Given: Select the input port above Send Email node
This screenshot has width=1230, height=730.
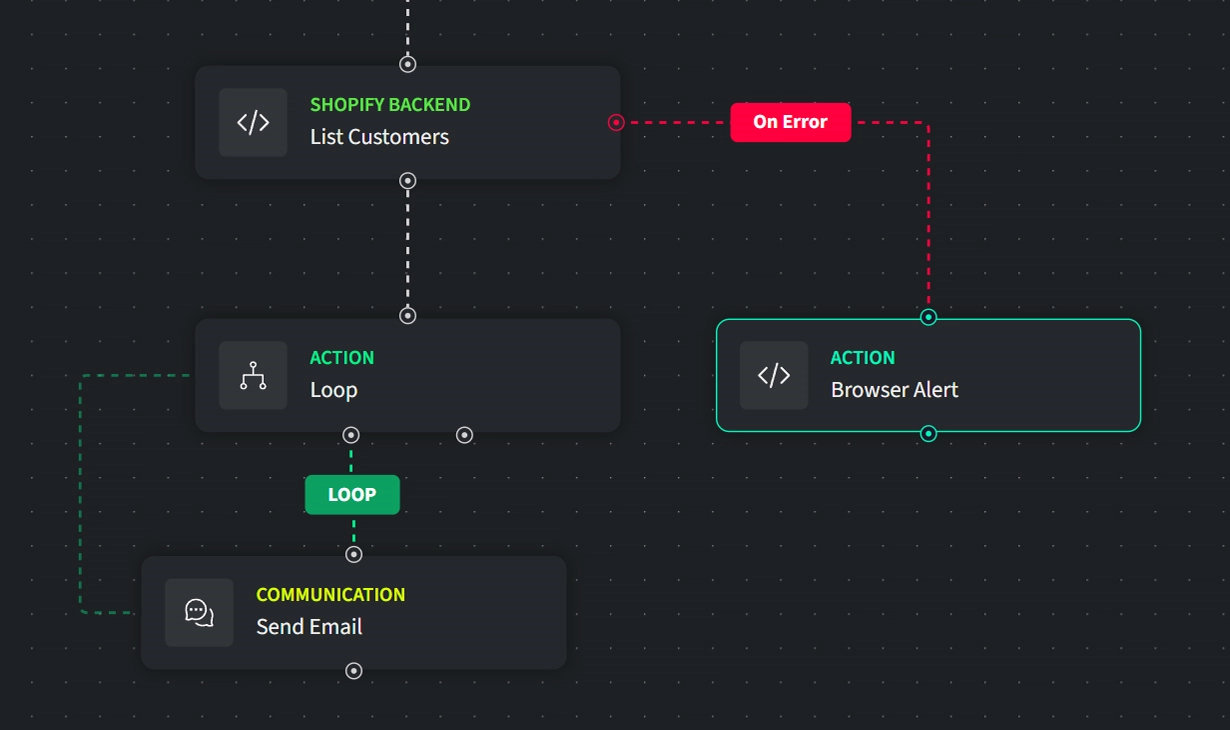Looking at the screenshot, I should coord(353,553).
